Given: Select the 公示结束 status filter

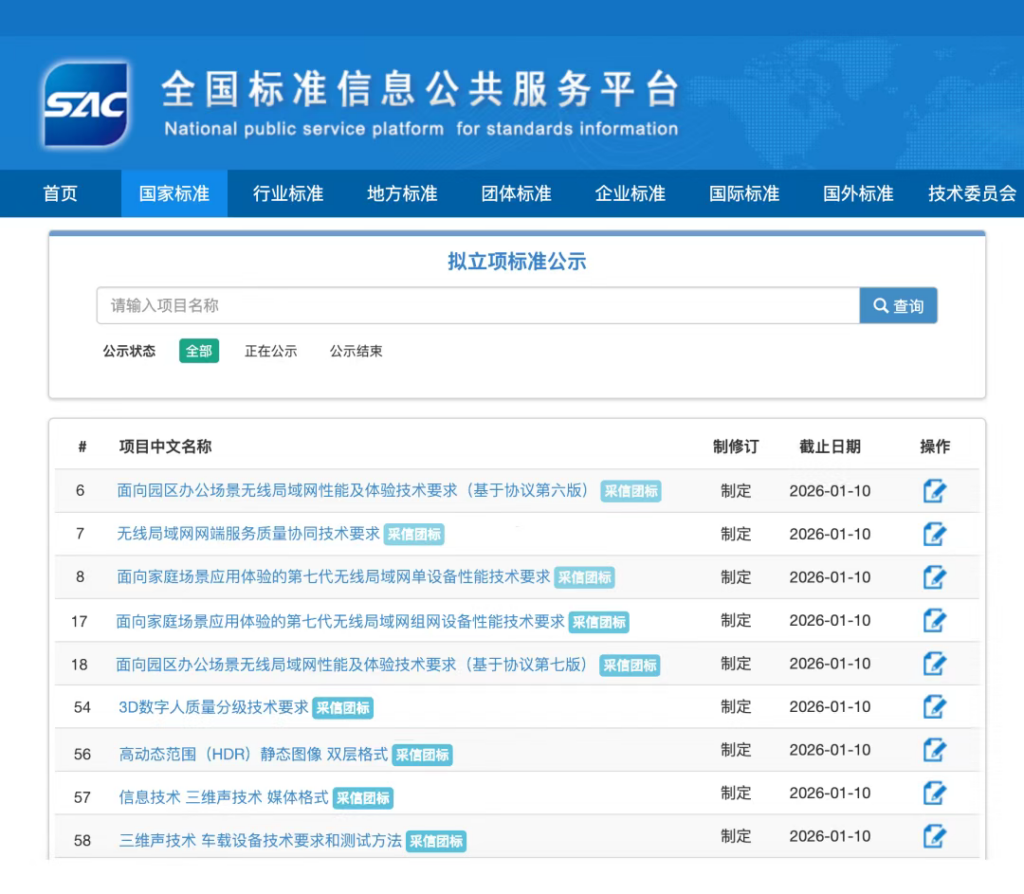Looking at the screenshot, I should 356,351.
